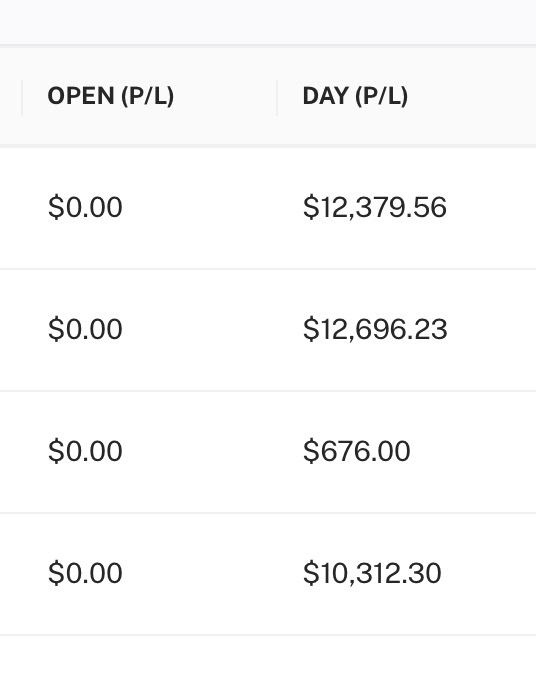This screenshot has width=536, height=694.
Task: Click the gray bar above the table header
Action: (x=268, y=22)
